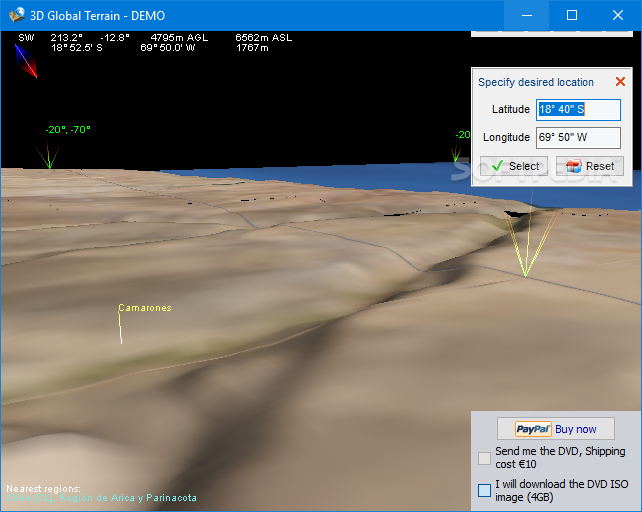Click the Latitude input field
This screenshot has width=642, height=512.
pyautogui.click(x=578, y=110)
